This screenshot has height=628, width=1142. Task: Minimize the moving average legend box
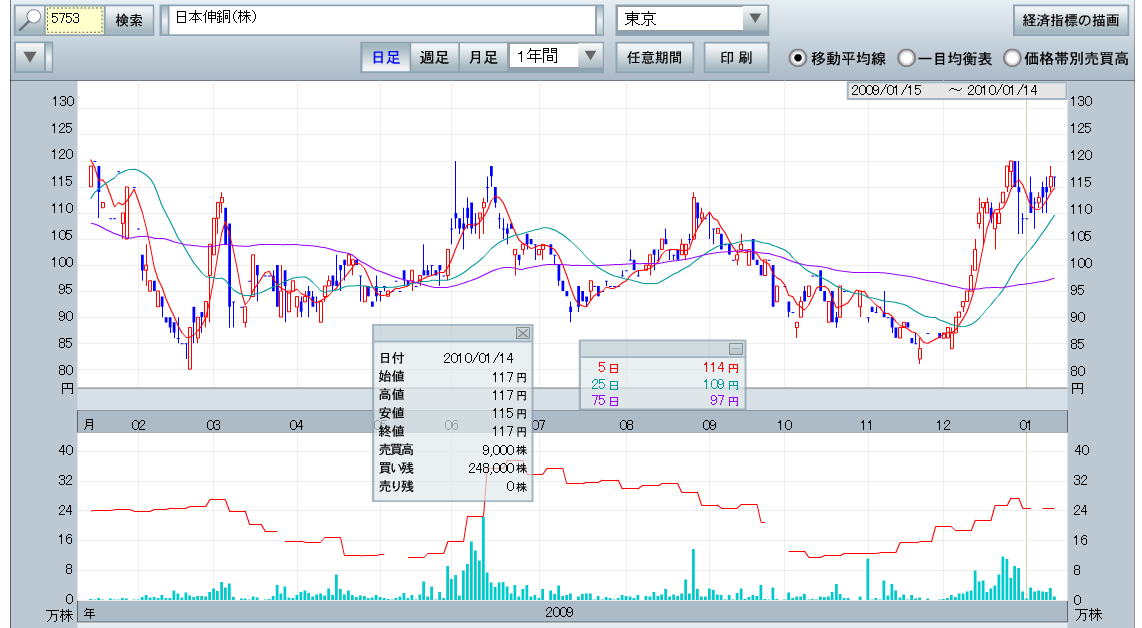click(x=736, y=348)
